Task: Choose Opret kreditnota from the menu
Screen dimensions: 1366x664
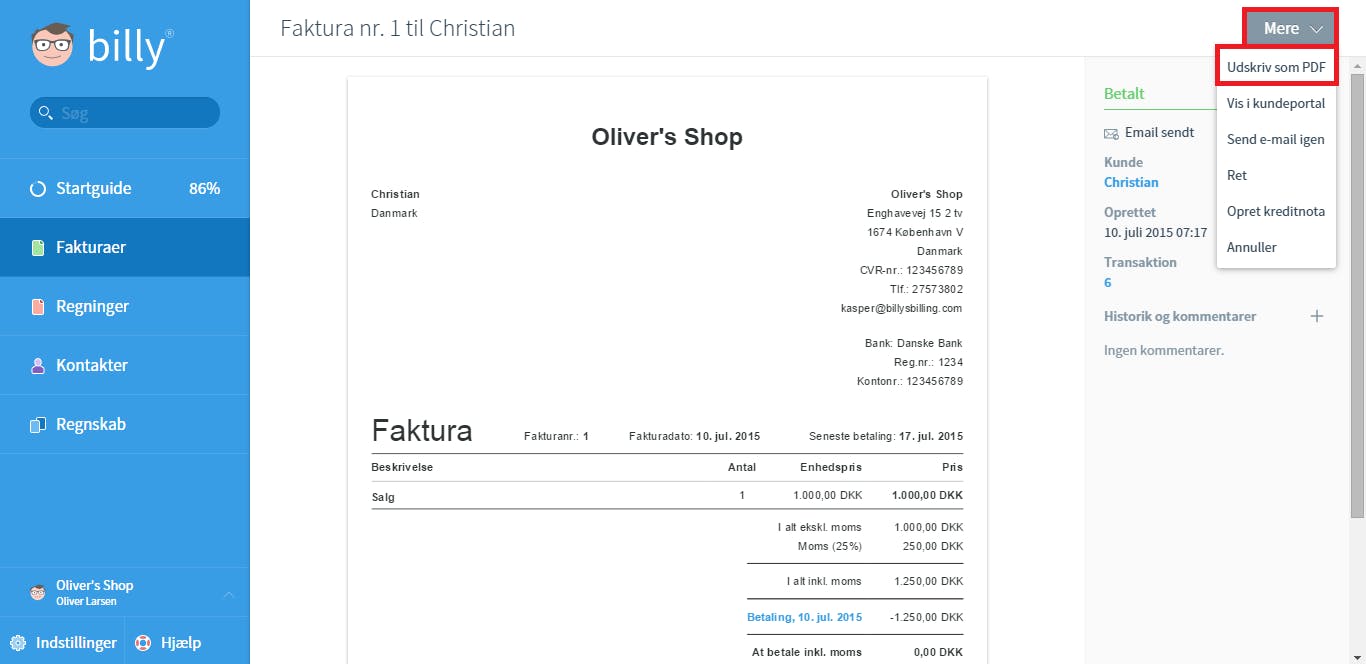Action: (x=1276, y=211)
